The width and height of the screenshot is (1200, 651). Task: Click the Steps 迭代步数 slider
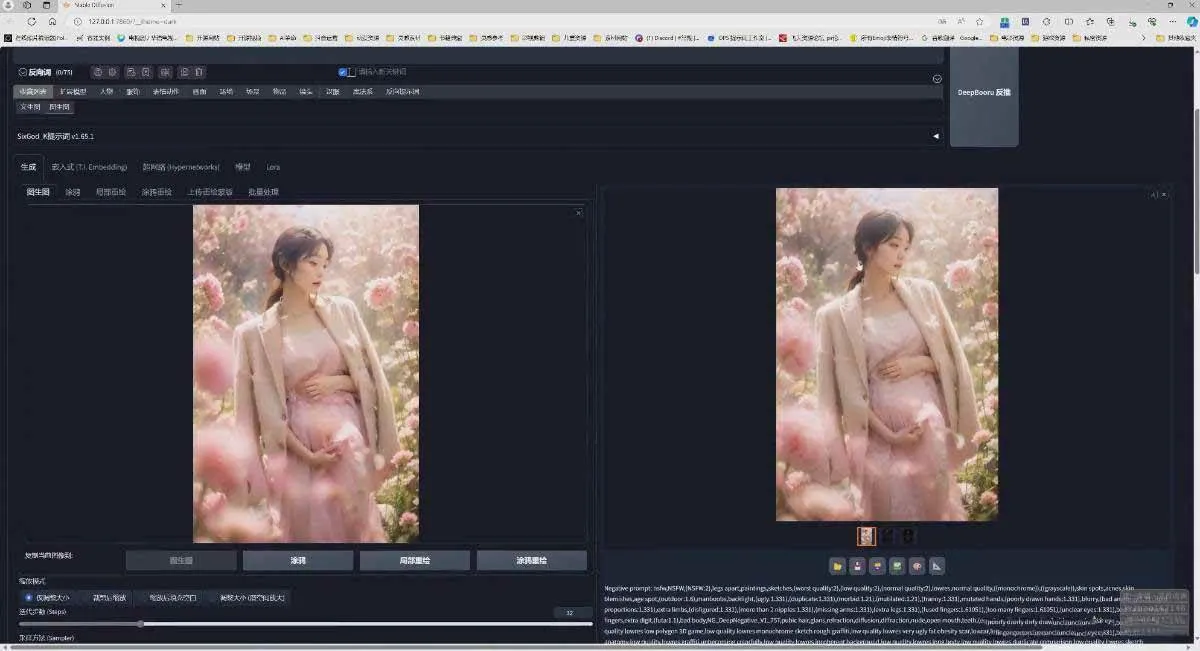click(140, 623)
